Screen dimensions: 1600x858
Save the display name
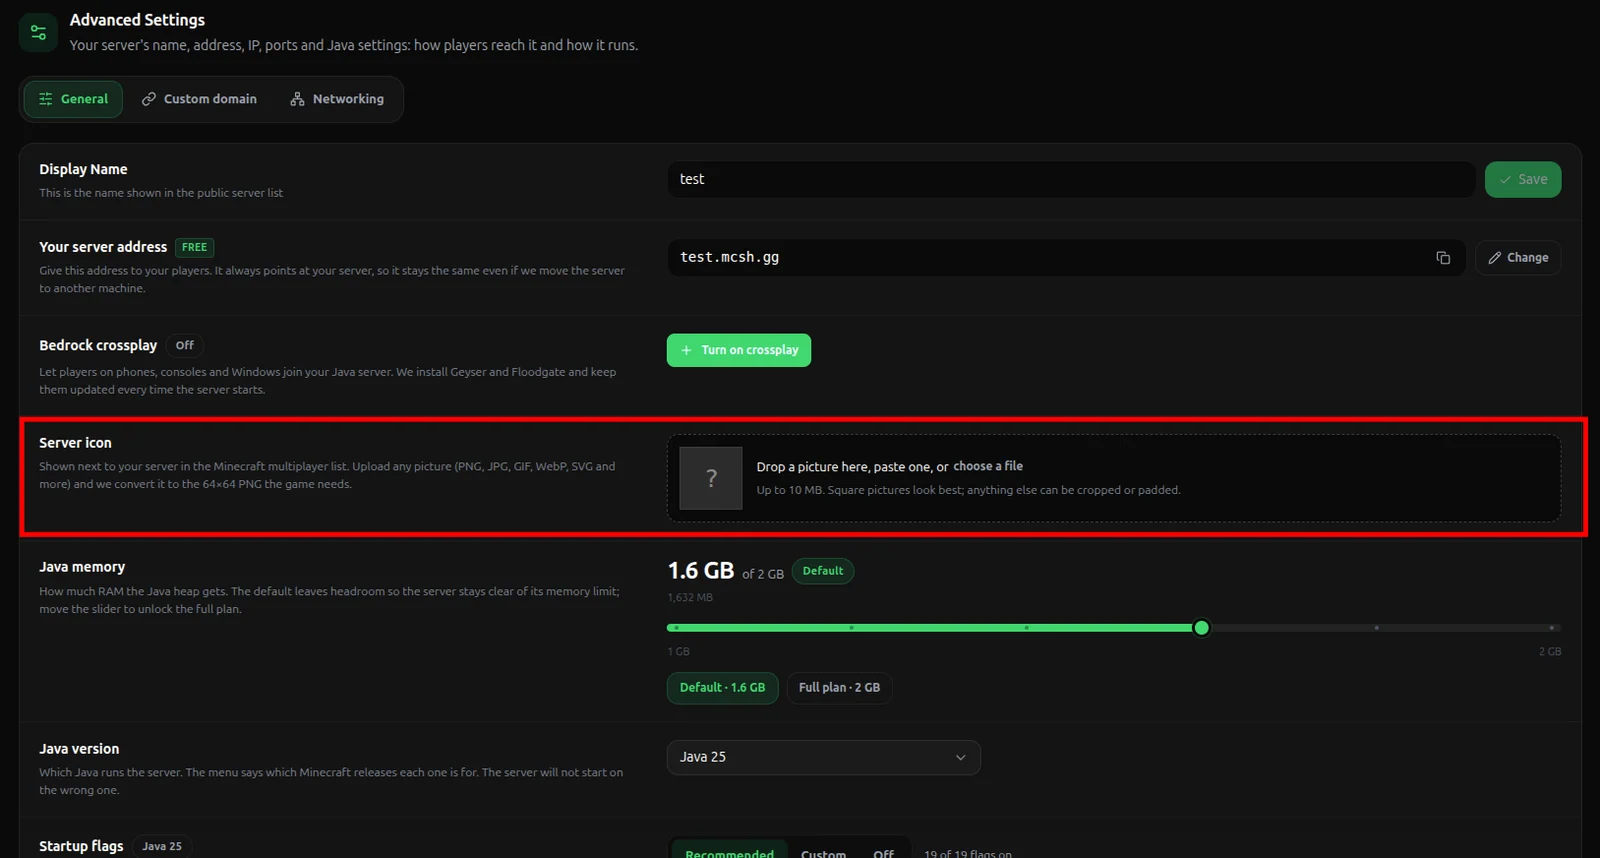[1523, 180]
